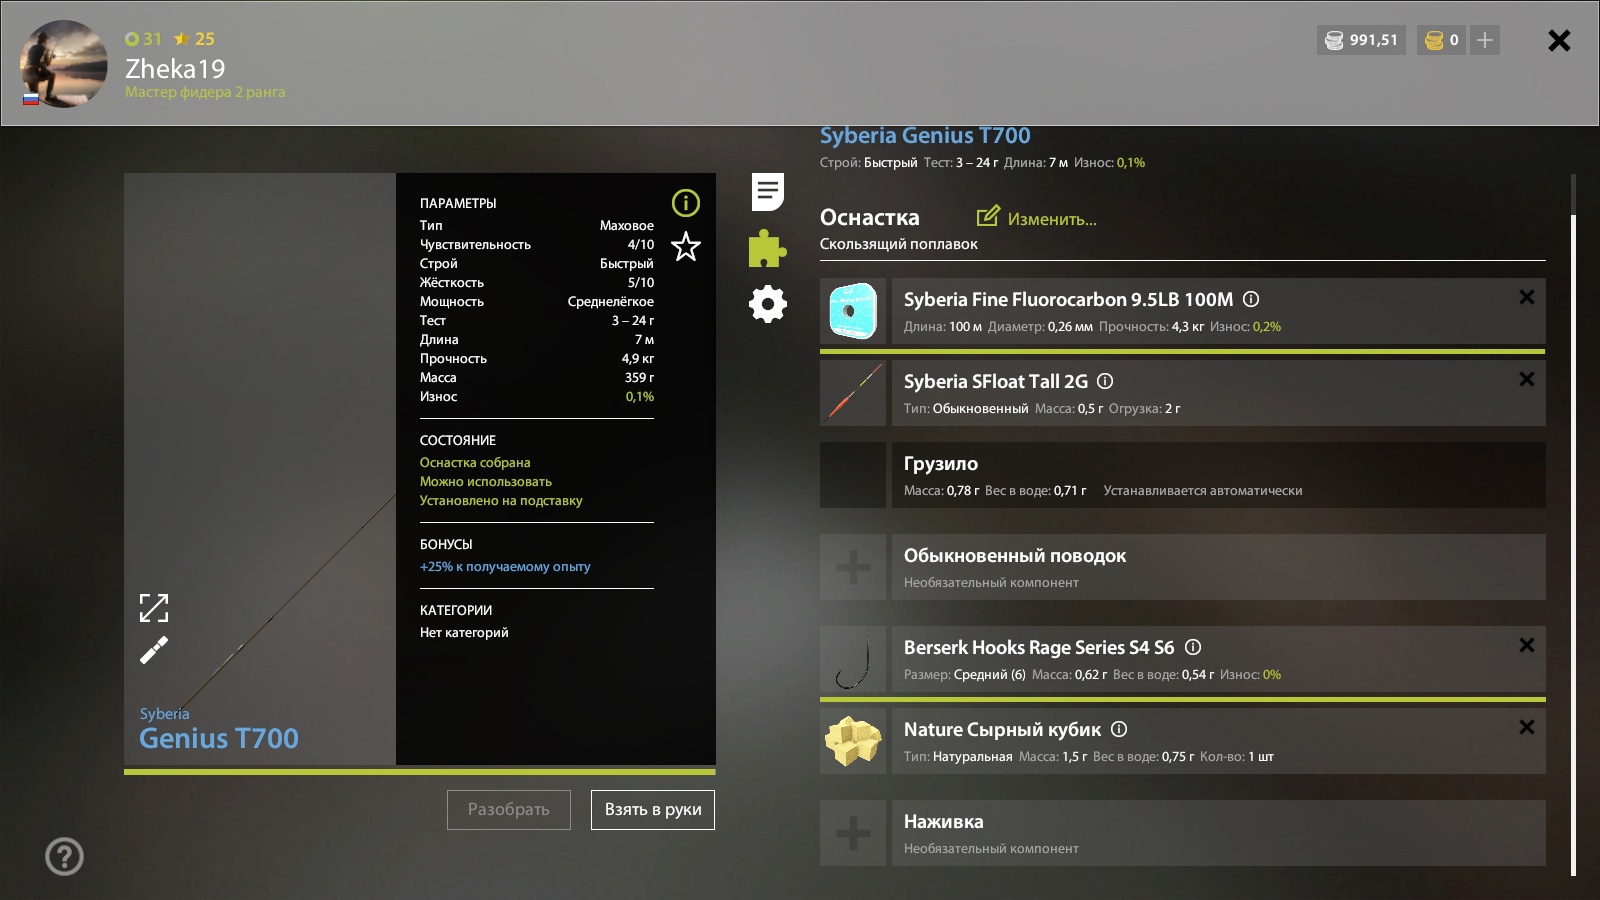Image resolution: width=1600 pixels, height=900 pixels.
Task: Mark Genius T700 as favorite with star
Action: pos(686,246)
